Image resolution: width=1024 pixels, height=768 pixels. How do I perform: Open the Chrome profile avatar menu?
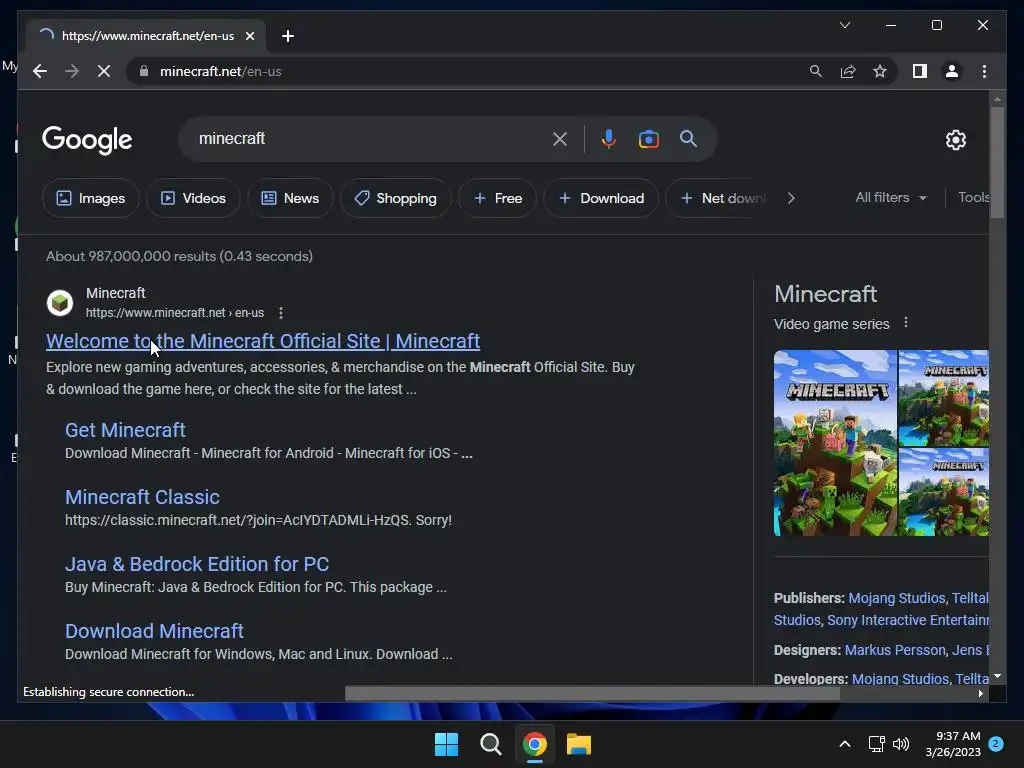(952, 71)
